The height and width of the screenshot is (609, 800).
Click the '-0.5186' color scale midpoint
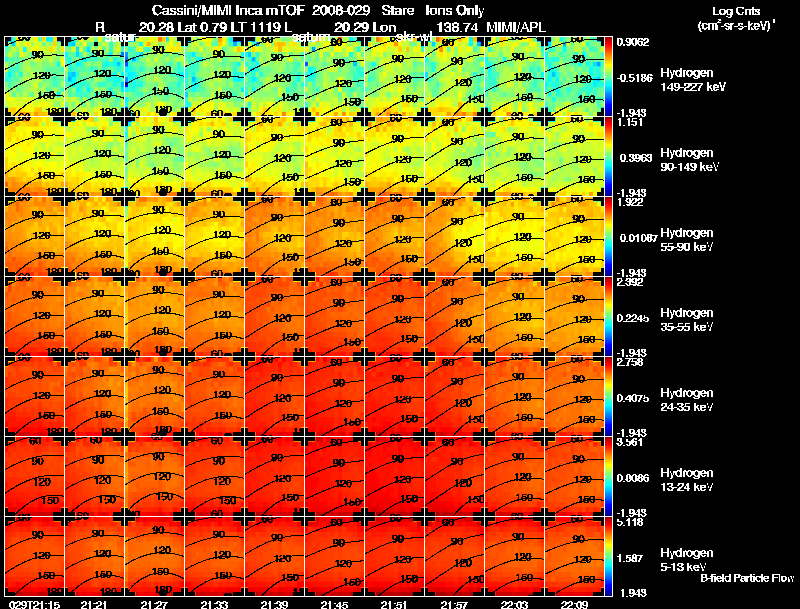(634, 78)
